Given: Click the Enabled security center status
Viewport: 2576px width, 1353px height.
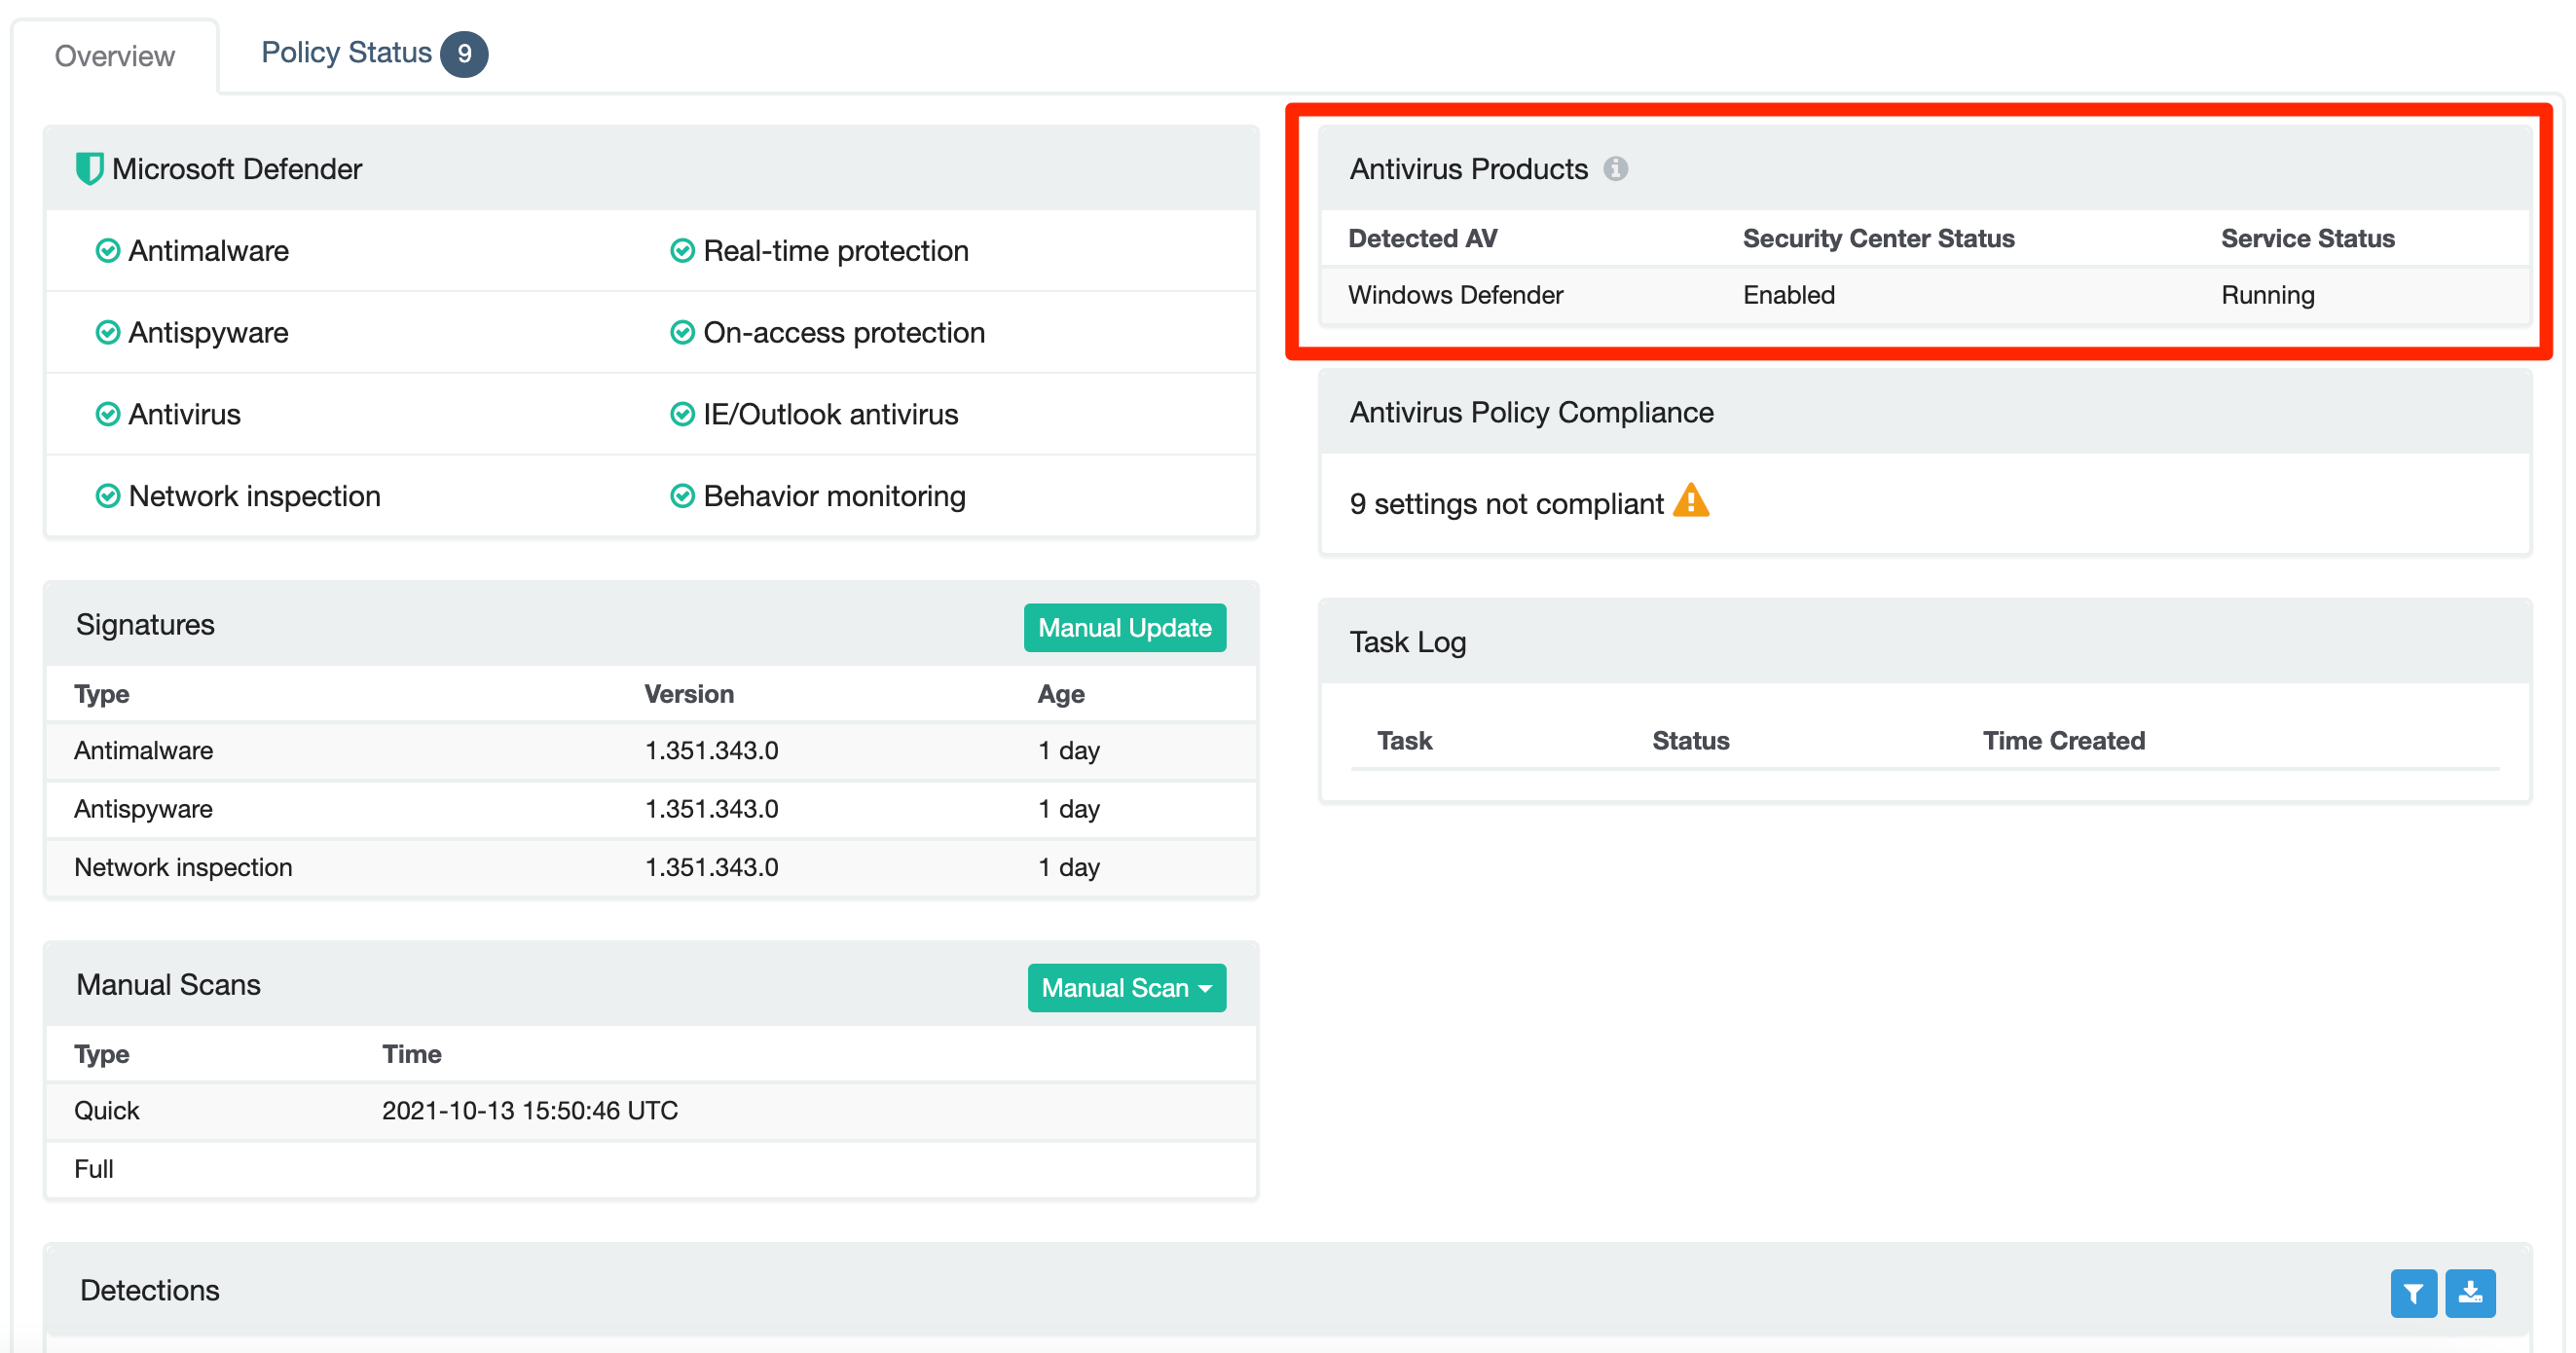Looking at the screenshot, I should coord(1788,295).
